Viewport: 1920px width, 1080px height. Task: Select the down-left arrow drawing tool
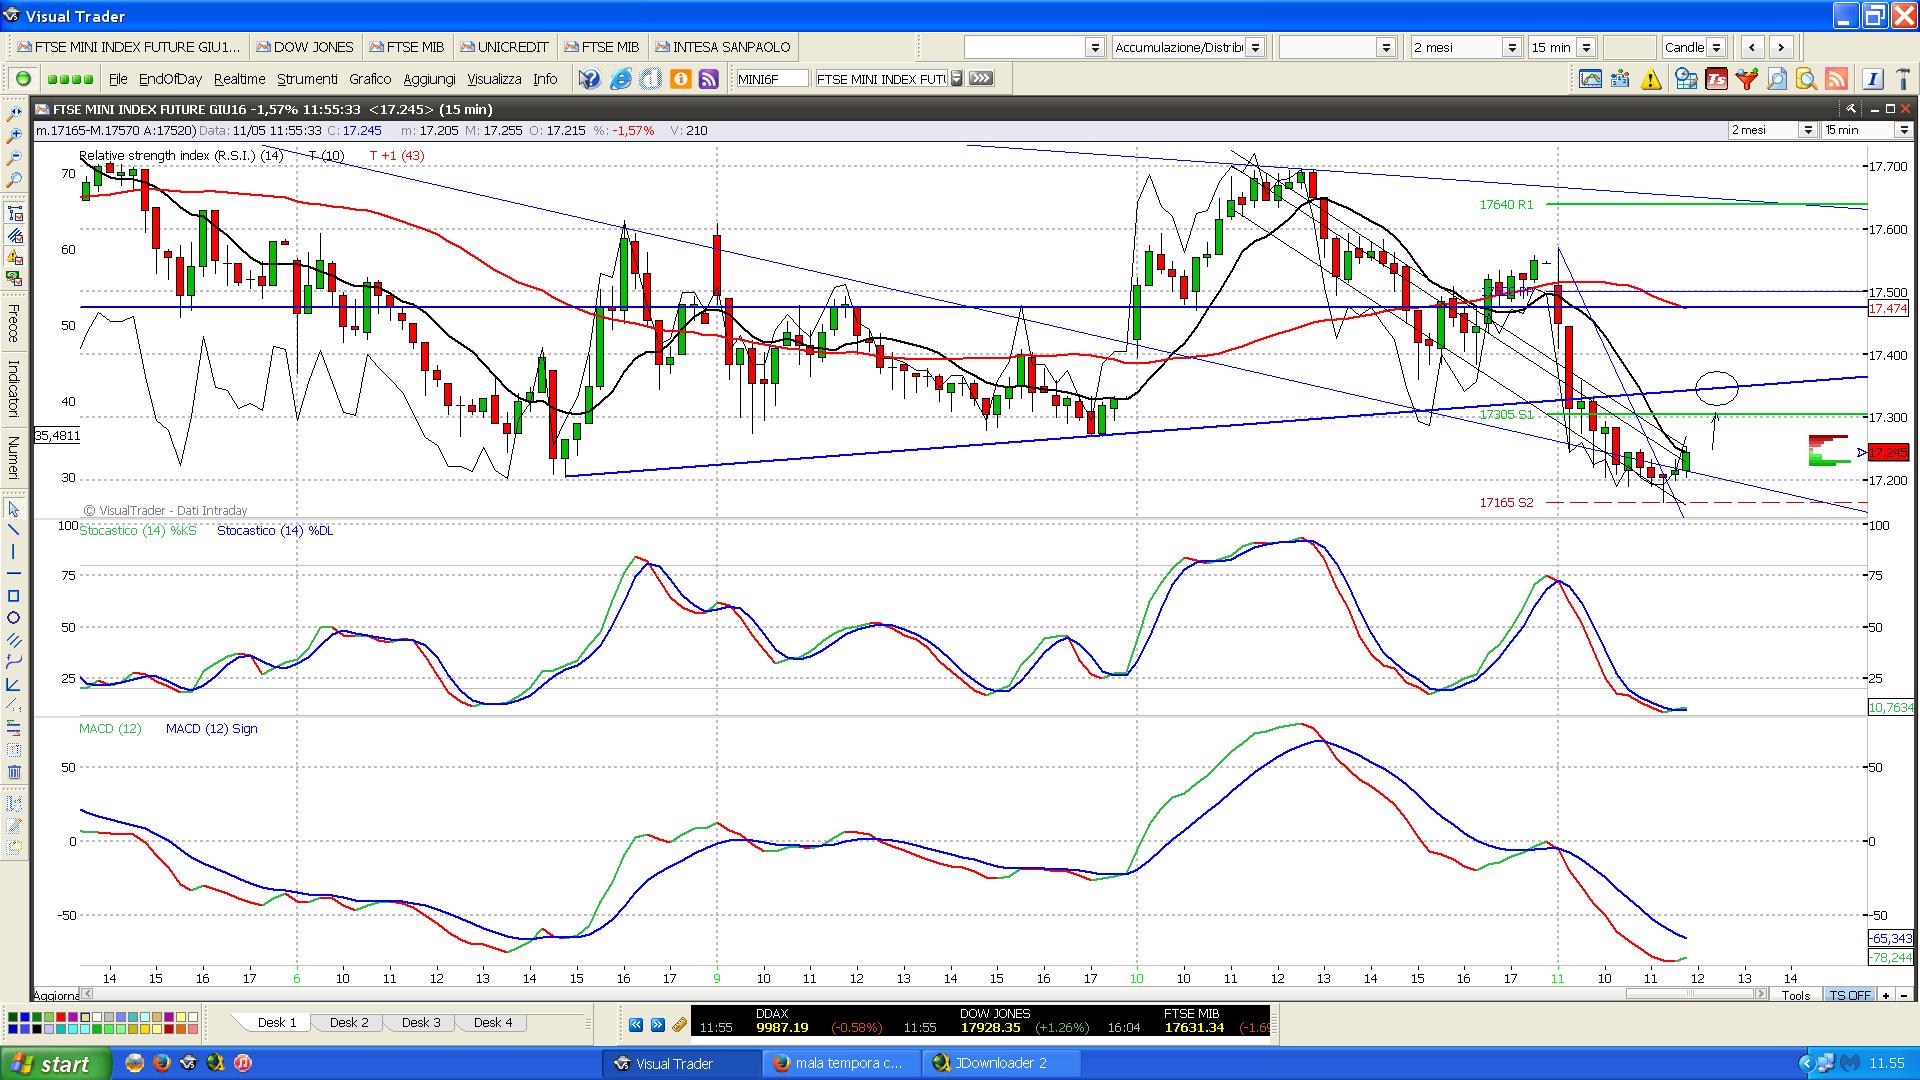pos(14,684)
